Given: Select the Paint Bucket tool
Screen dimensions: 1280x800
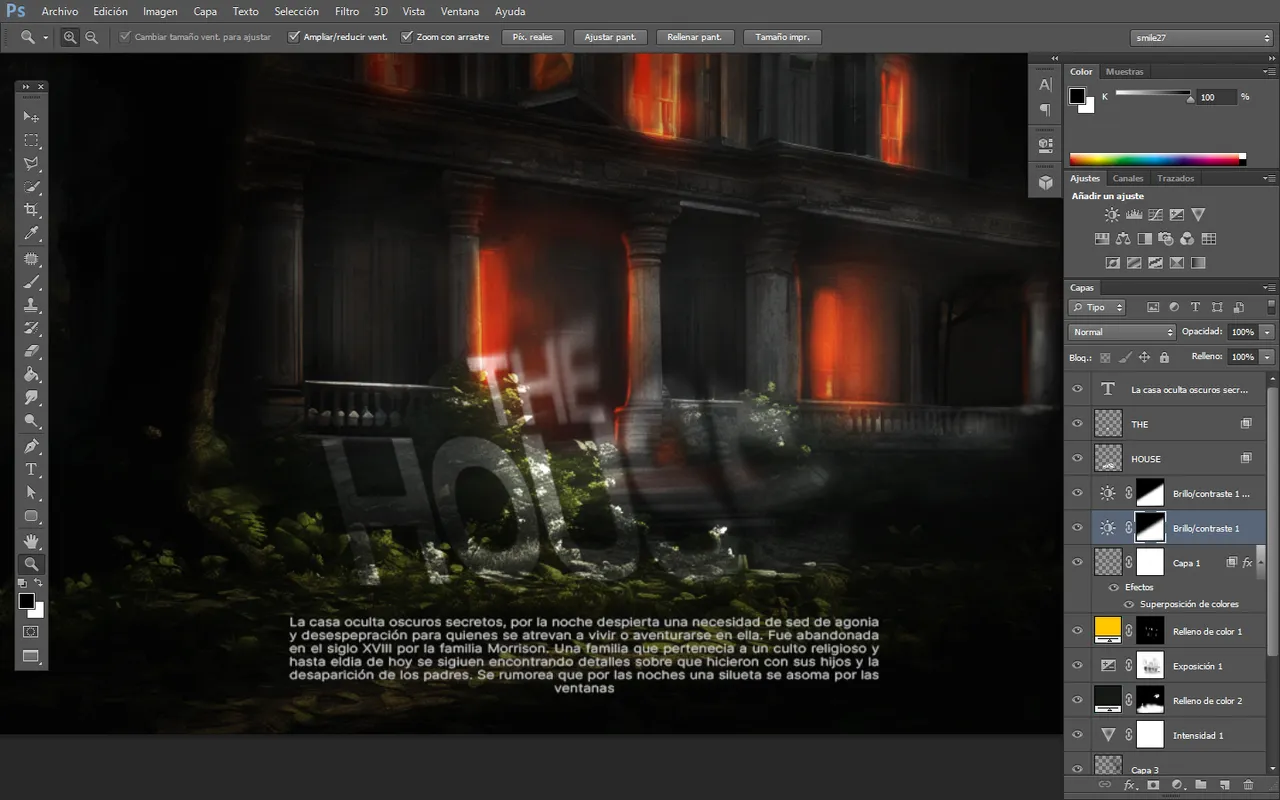Looking at the screenshot, I should (x=31, y=375).
